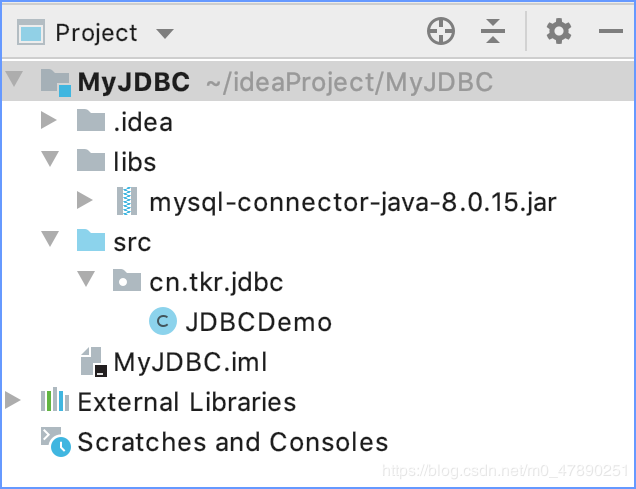The image size is (636, 489).
Task: Click the cn.tkr.jdbc package icon
Action: coord(126,282)
